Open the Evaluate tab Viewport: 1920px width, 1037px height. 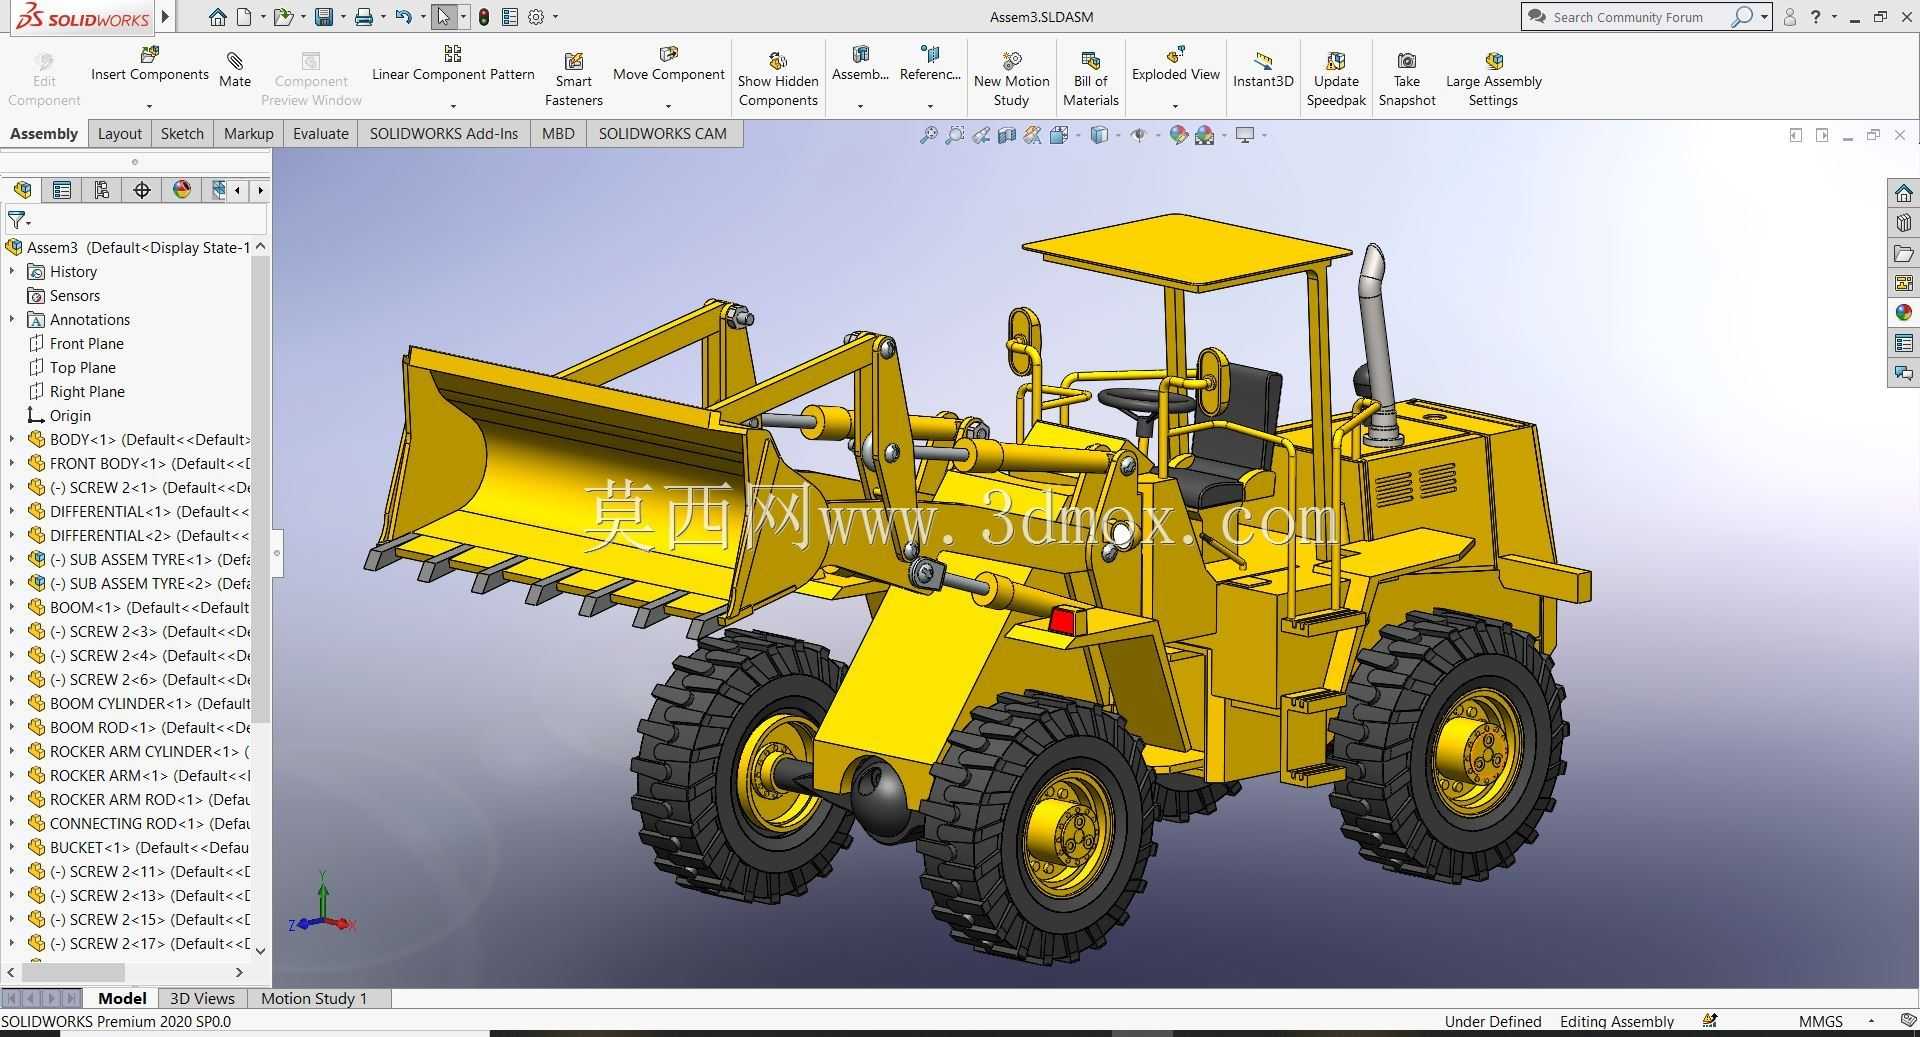(321, 134)
